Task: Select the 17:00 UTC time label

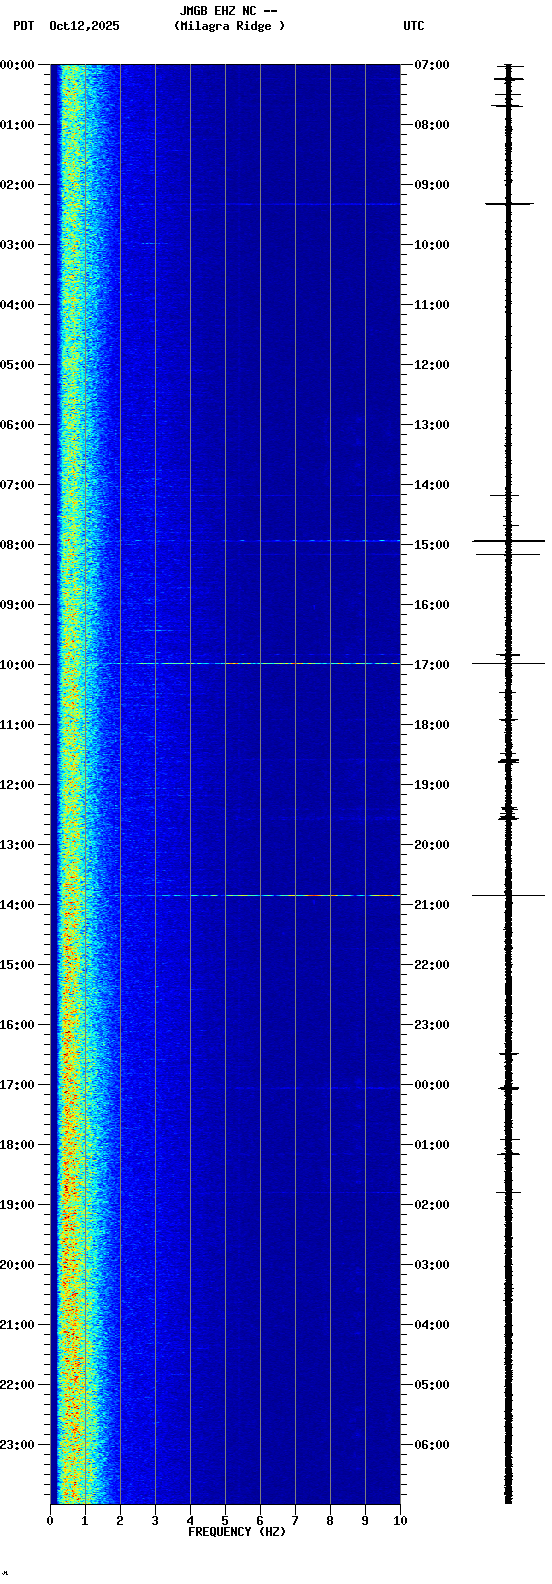Action: [x=432, y=665]
